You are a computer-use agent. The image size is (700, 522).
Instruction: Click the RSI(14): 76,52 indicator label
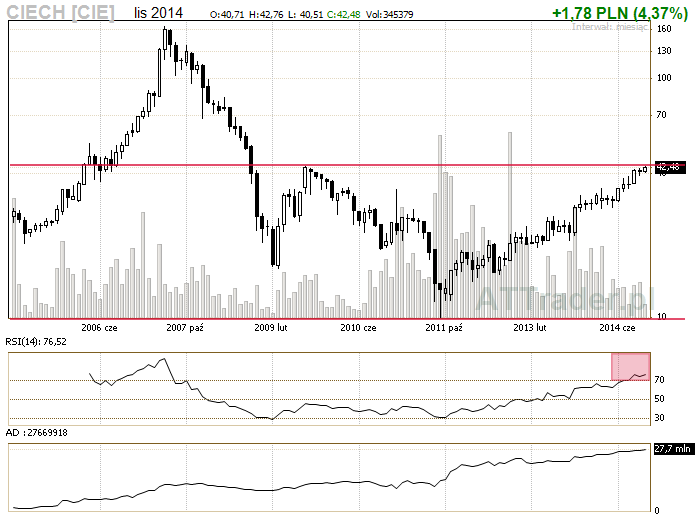coord(36,342)
